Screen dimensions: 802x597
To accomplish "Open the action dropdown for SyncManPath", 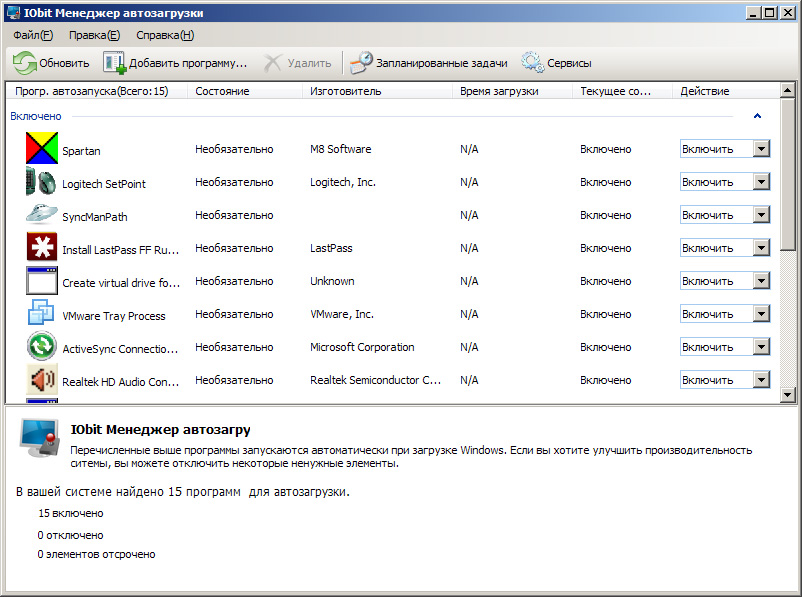I will coord(761,215).
